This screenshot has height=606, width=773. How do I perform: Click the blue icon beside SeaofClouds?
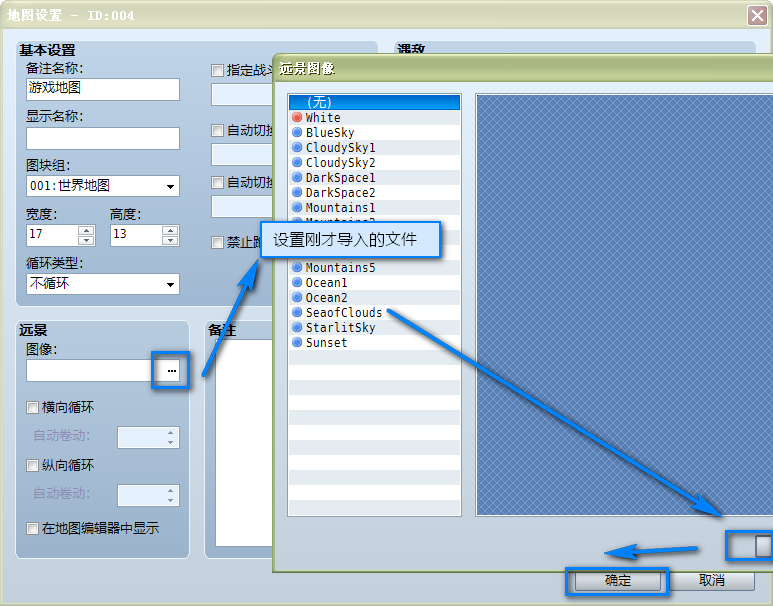coord(297,313)
